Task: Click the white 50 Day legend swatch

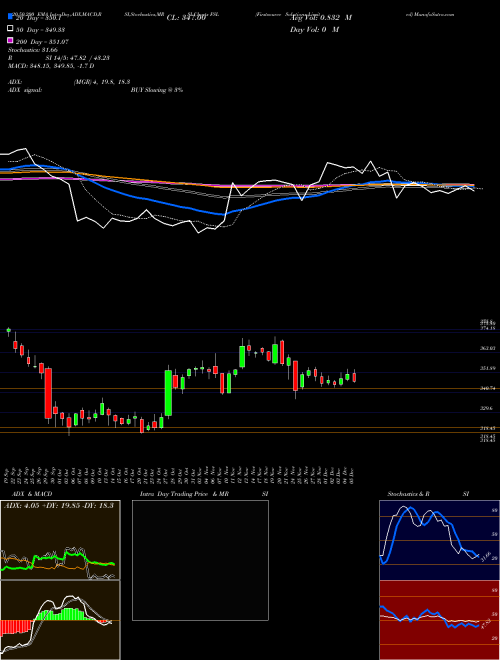Action: (x=10, y=29)
